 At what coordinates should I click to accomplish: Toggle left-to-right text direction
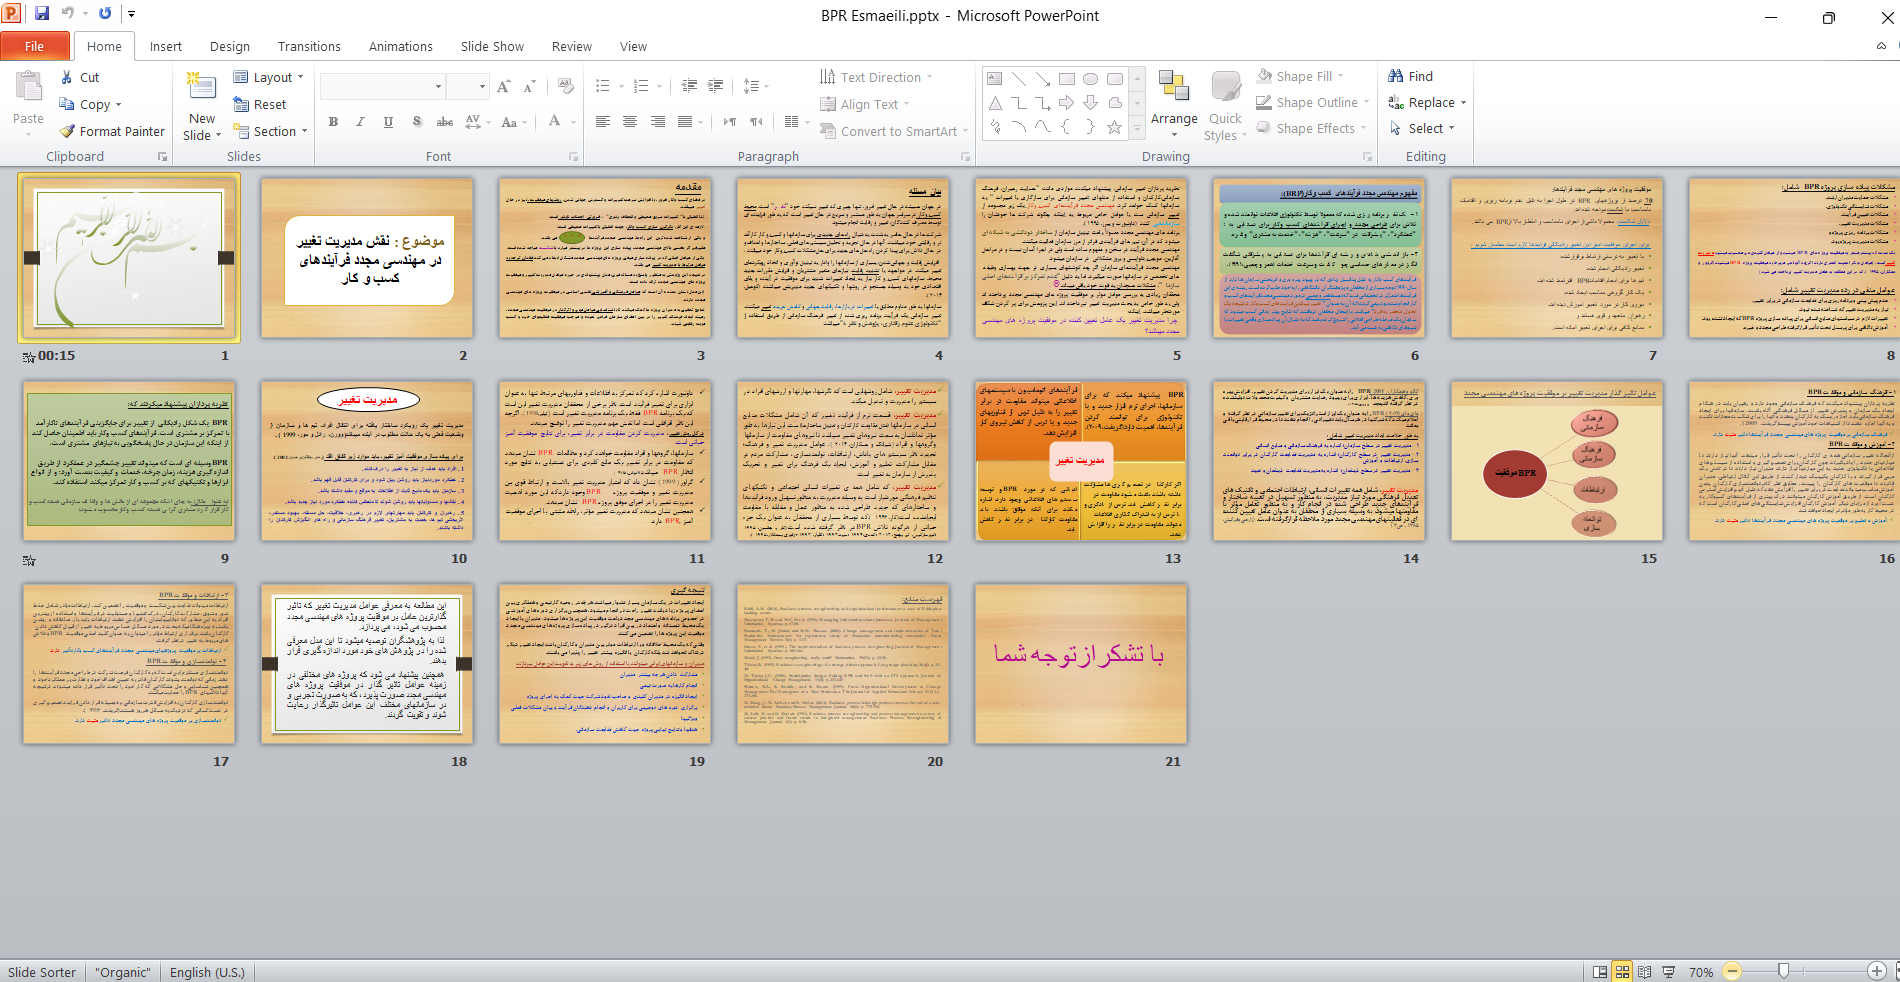pos(730,122)
